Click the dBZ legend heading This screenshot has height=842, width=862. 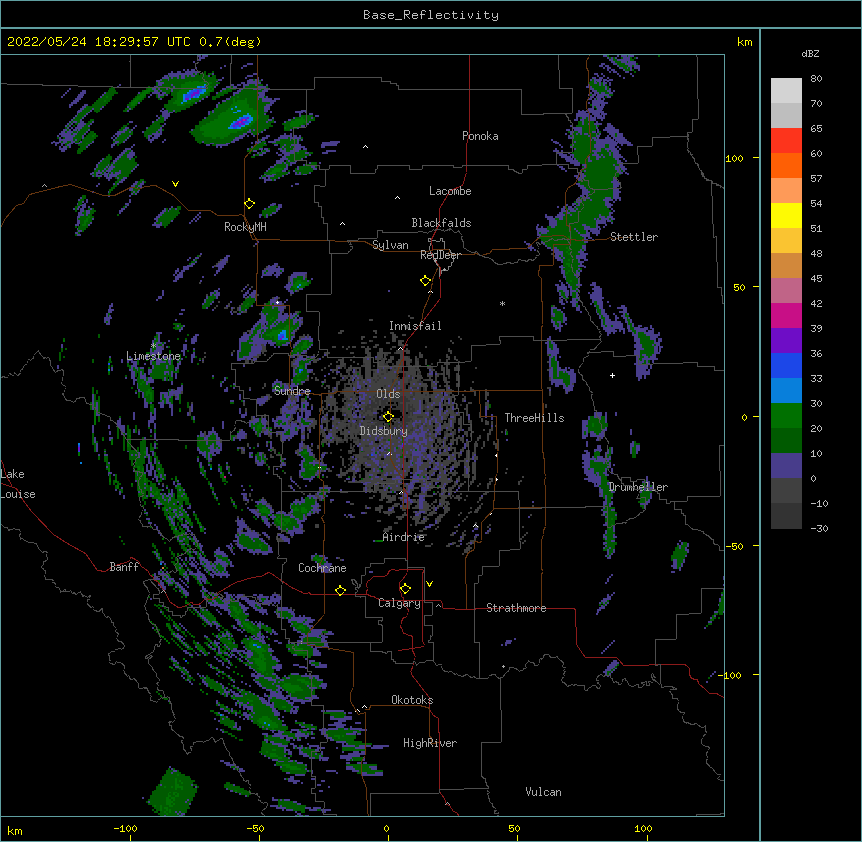tap(810, 54)
